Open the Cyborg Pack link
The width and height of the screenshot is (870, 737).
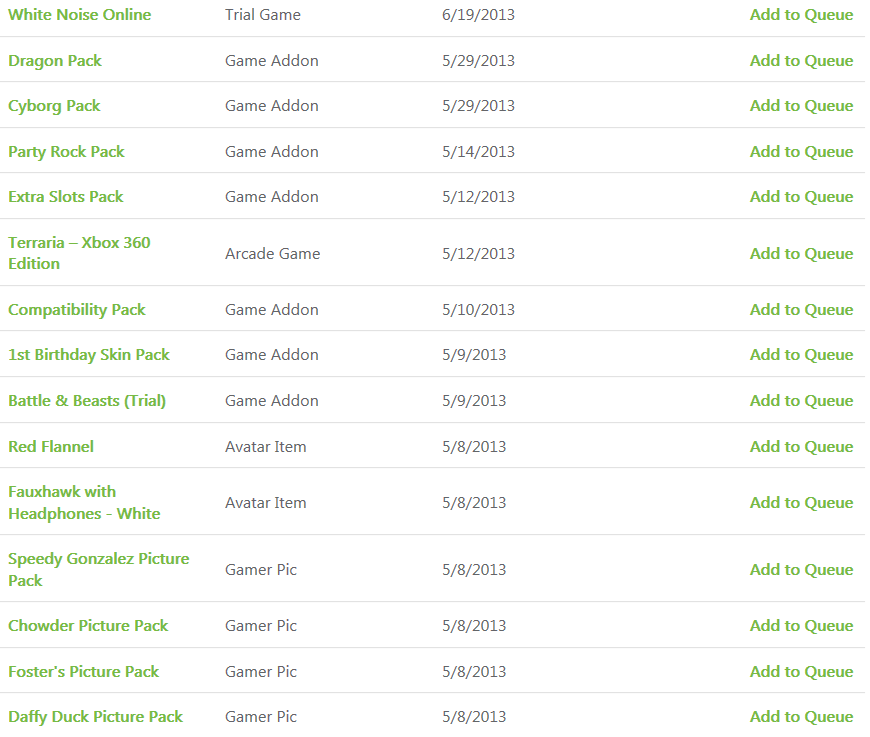(55, 106)
